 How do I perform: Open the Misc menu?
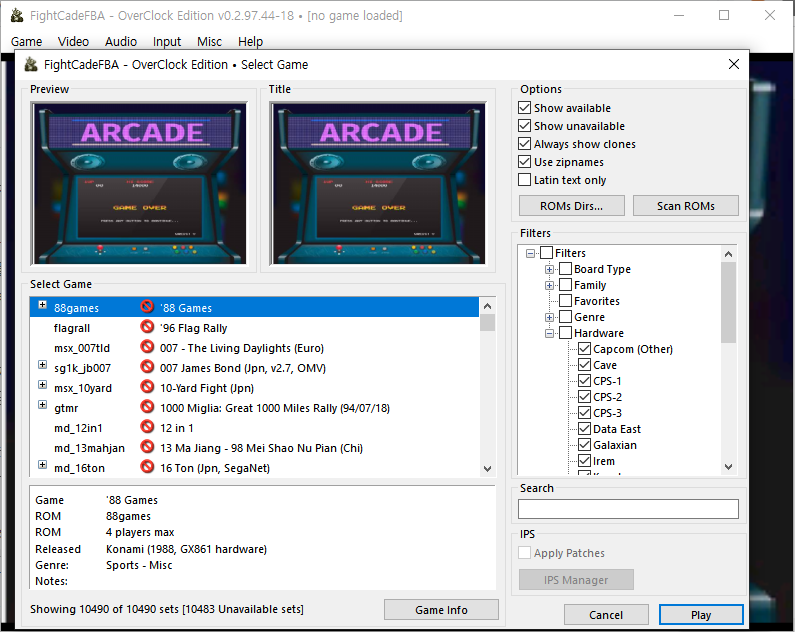tap(209, 42)
